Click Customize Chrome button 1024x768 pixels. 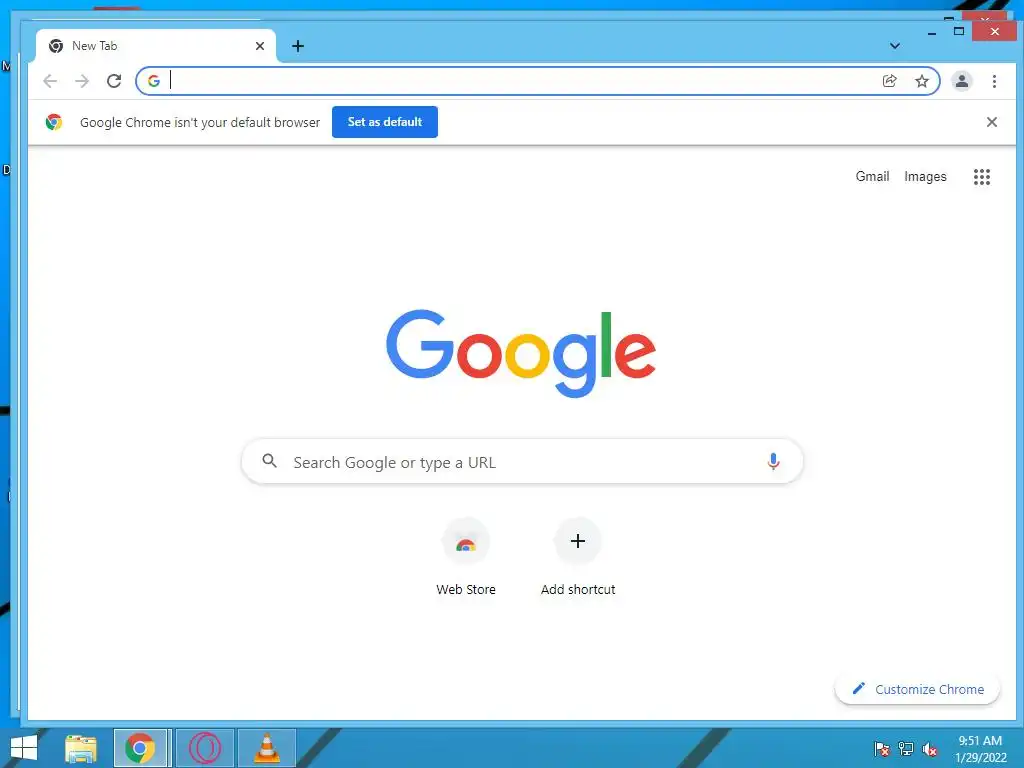(918, 689)
